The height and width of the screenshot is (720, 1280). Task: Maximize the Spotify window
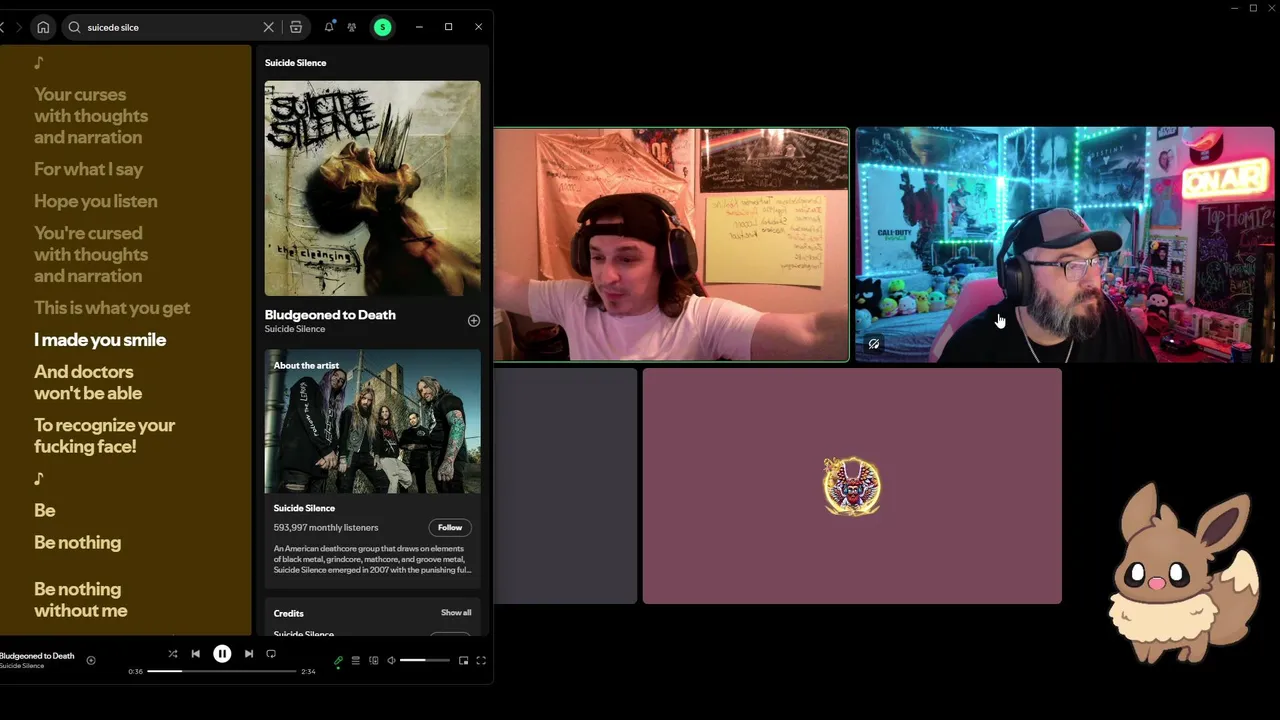click(449, 27)
